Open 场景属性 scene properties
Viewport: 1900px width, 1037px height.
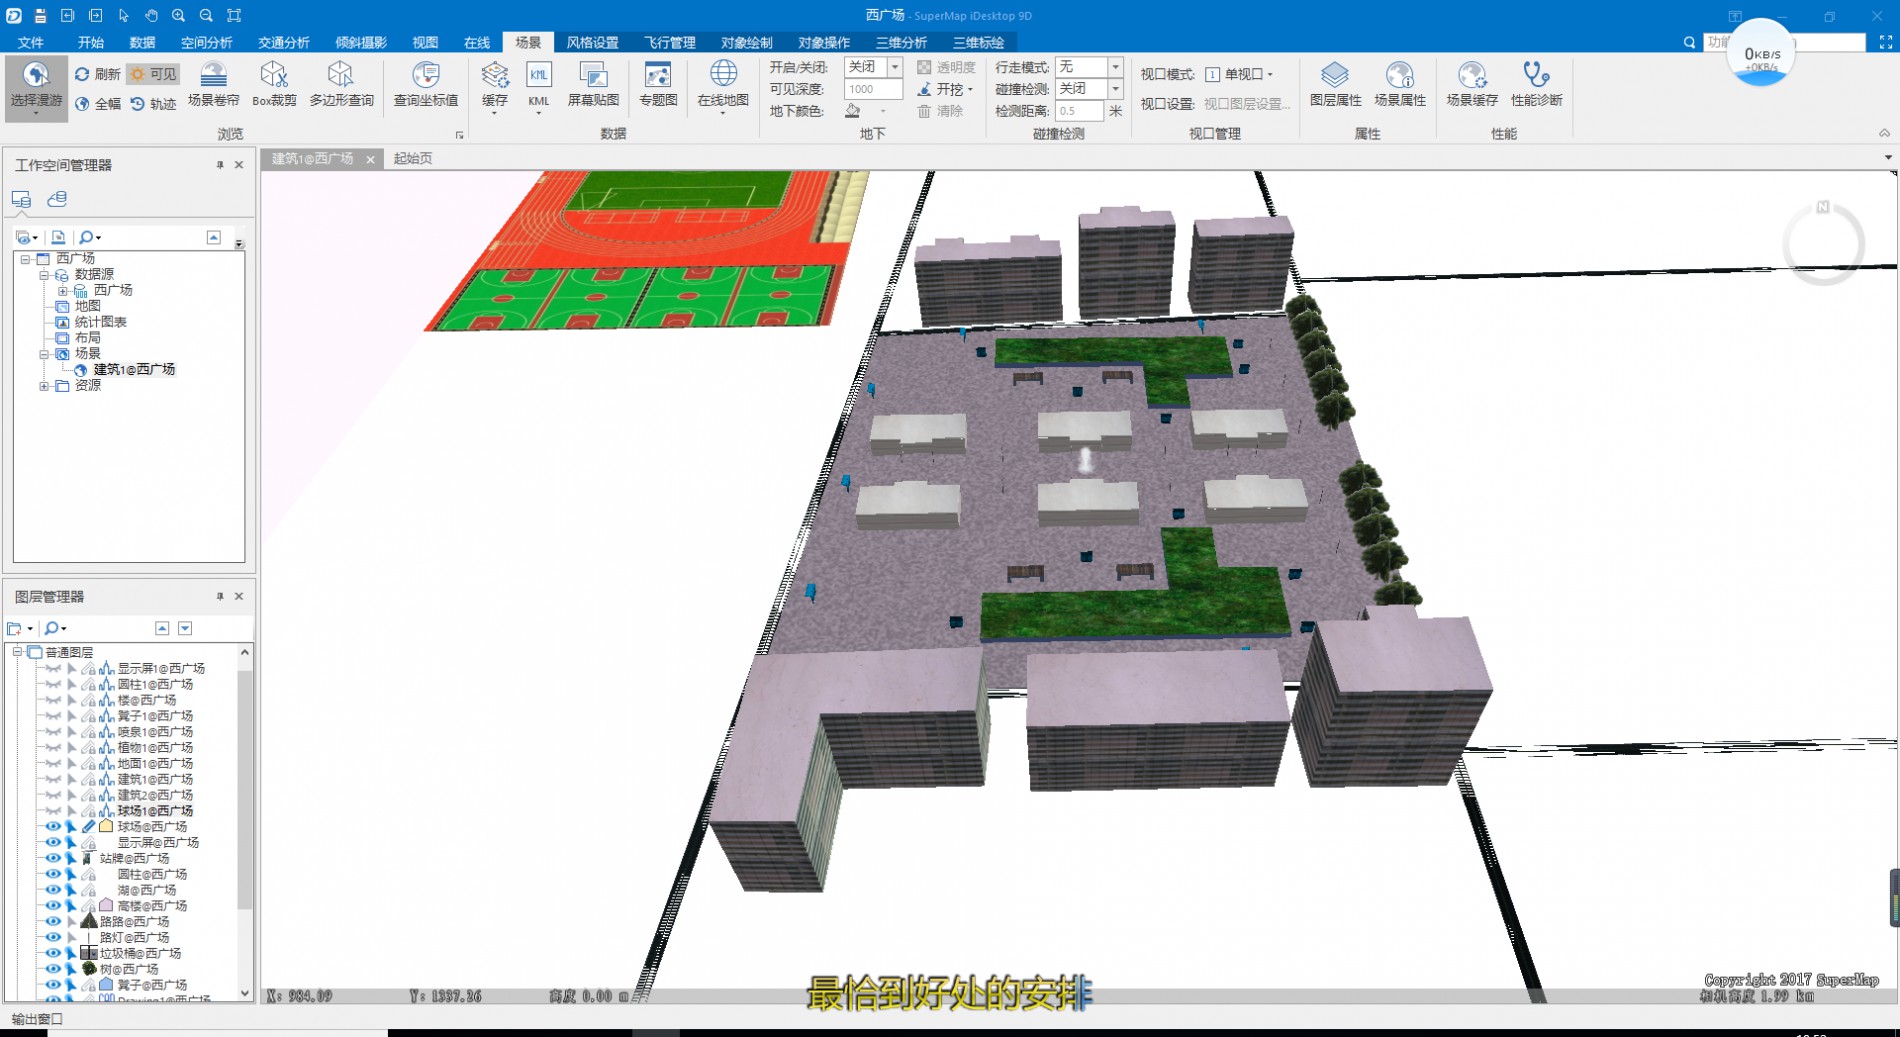point(1400,85)
